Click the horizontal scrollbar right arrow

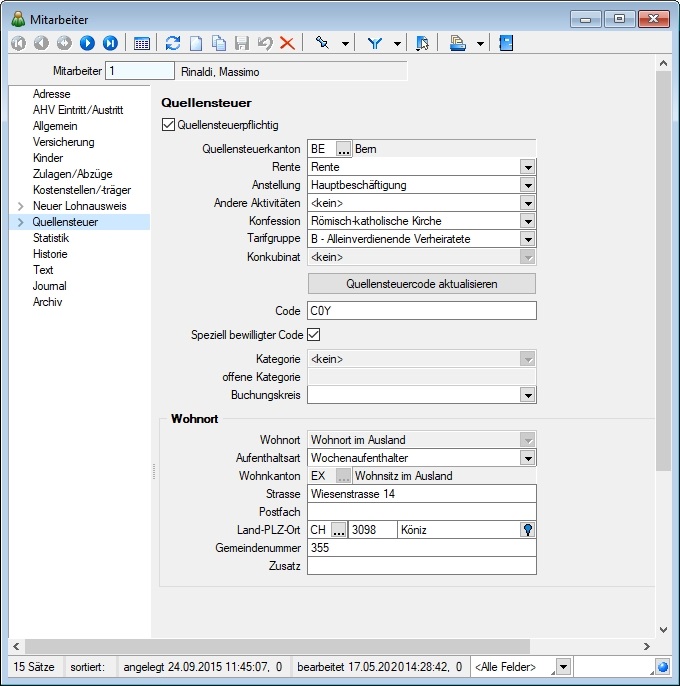coord(647,647)
